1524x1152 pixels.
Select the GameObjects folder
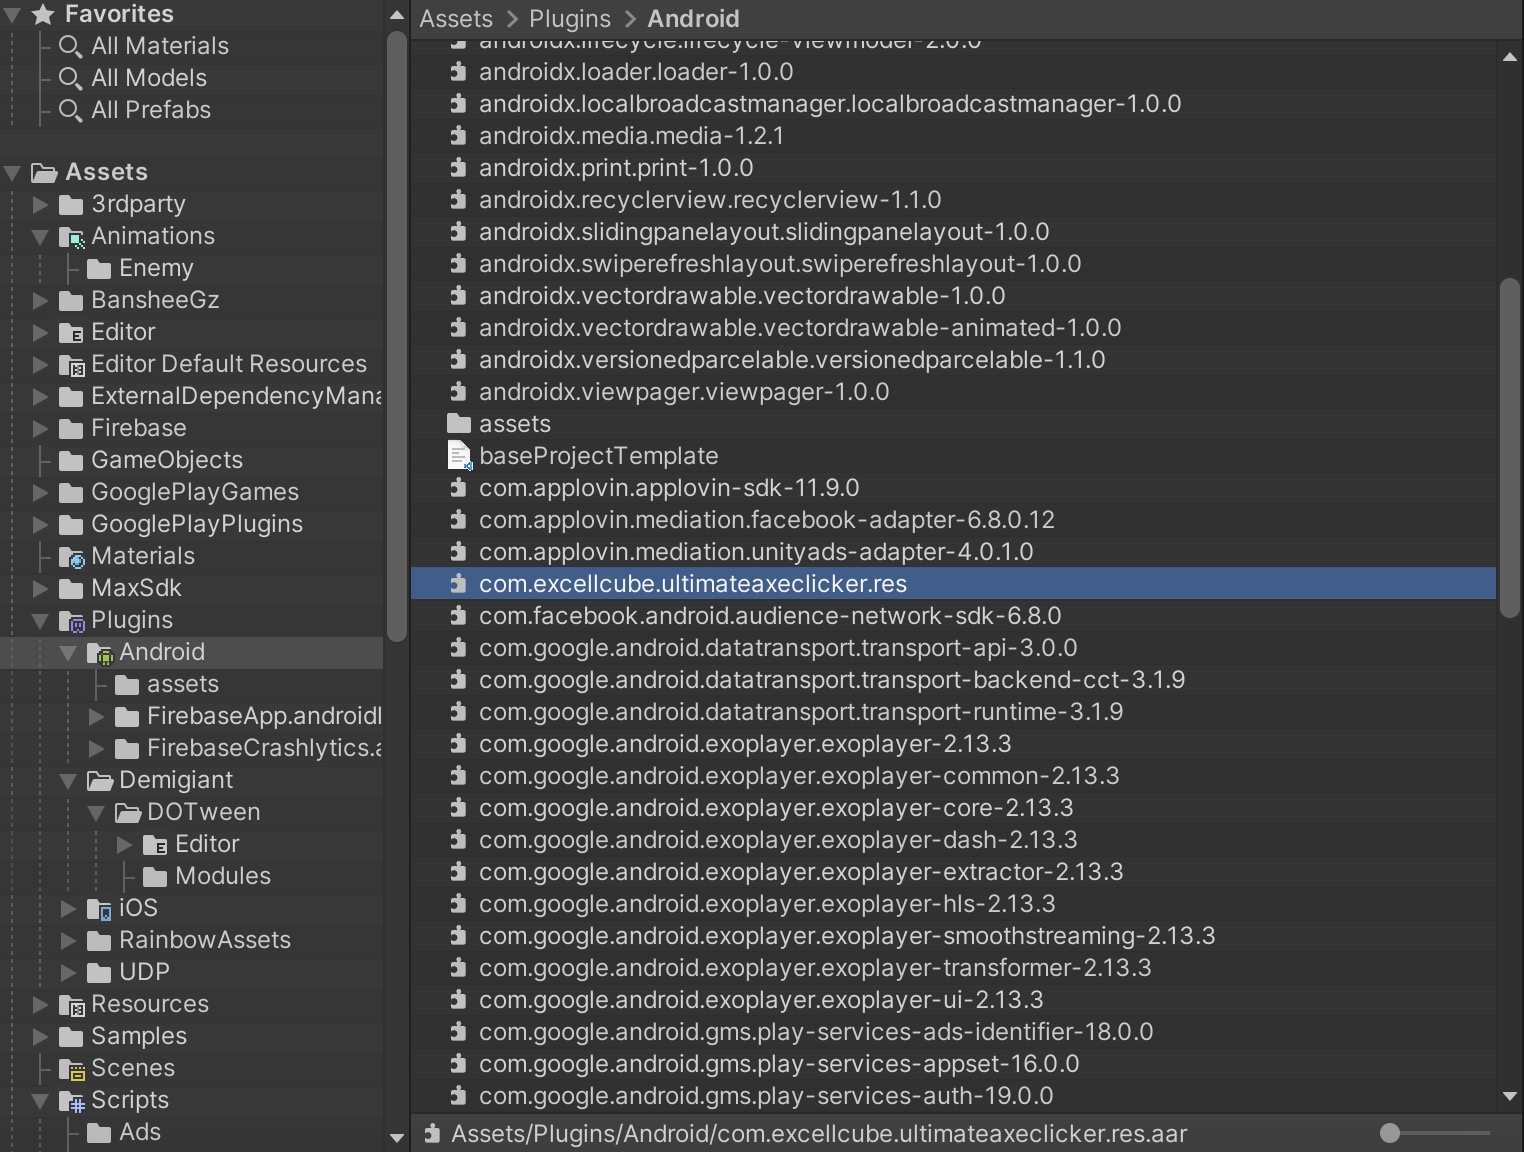167,460
